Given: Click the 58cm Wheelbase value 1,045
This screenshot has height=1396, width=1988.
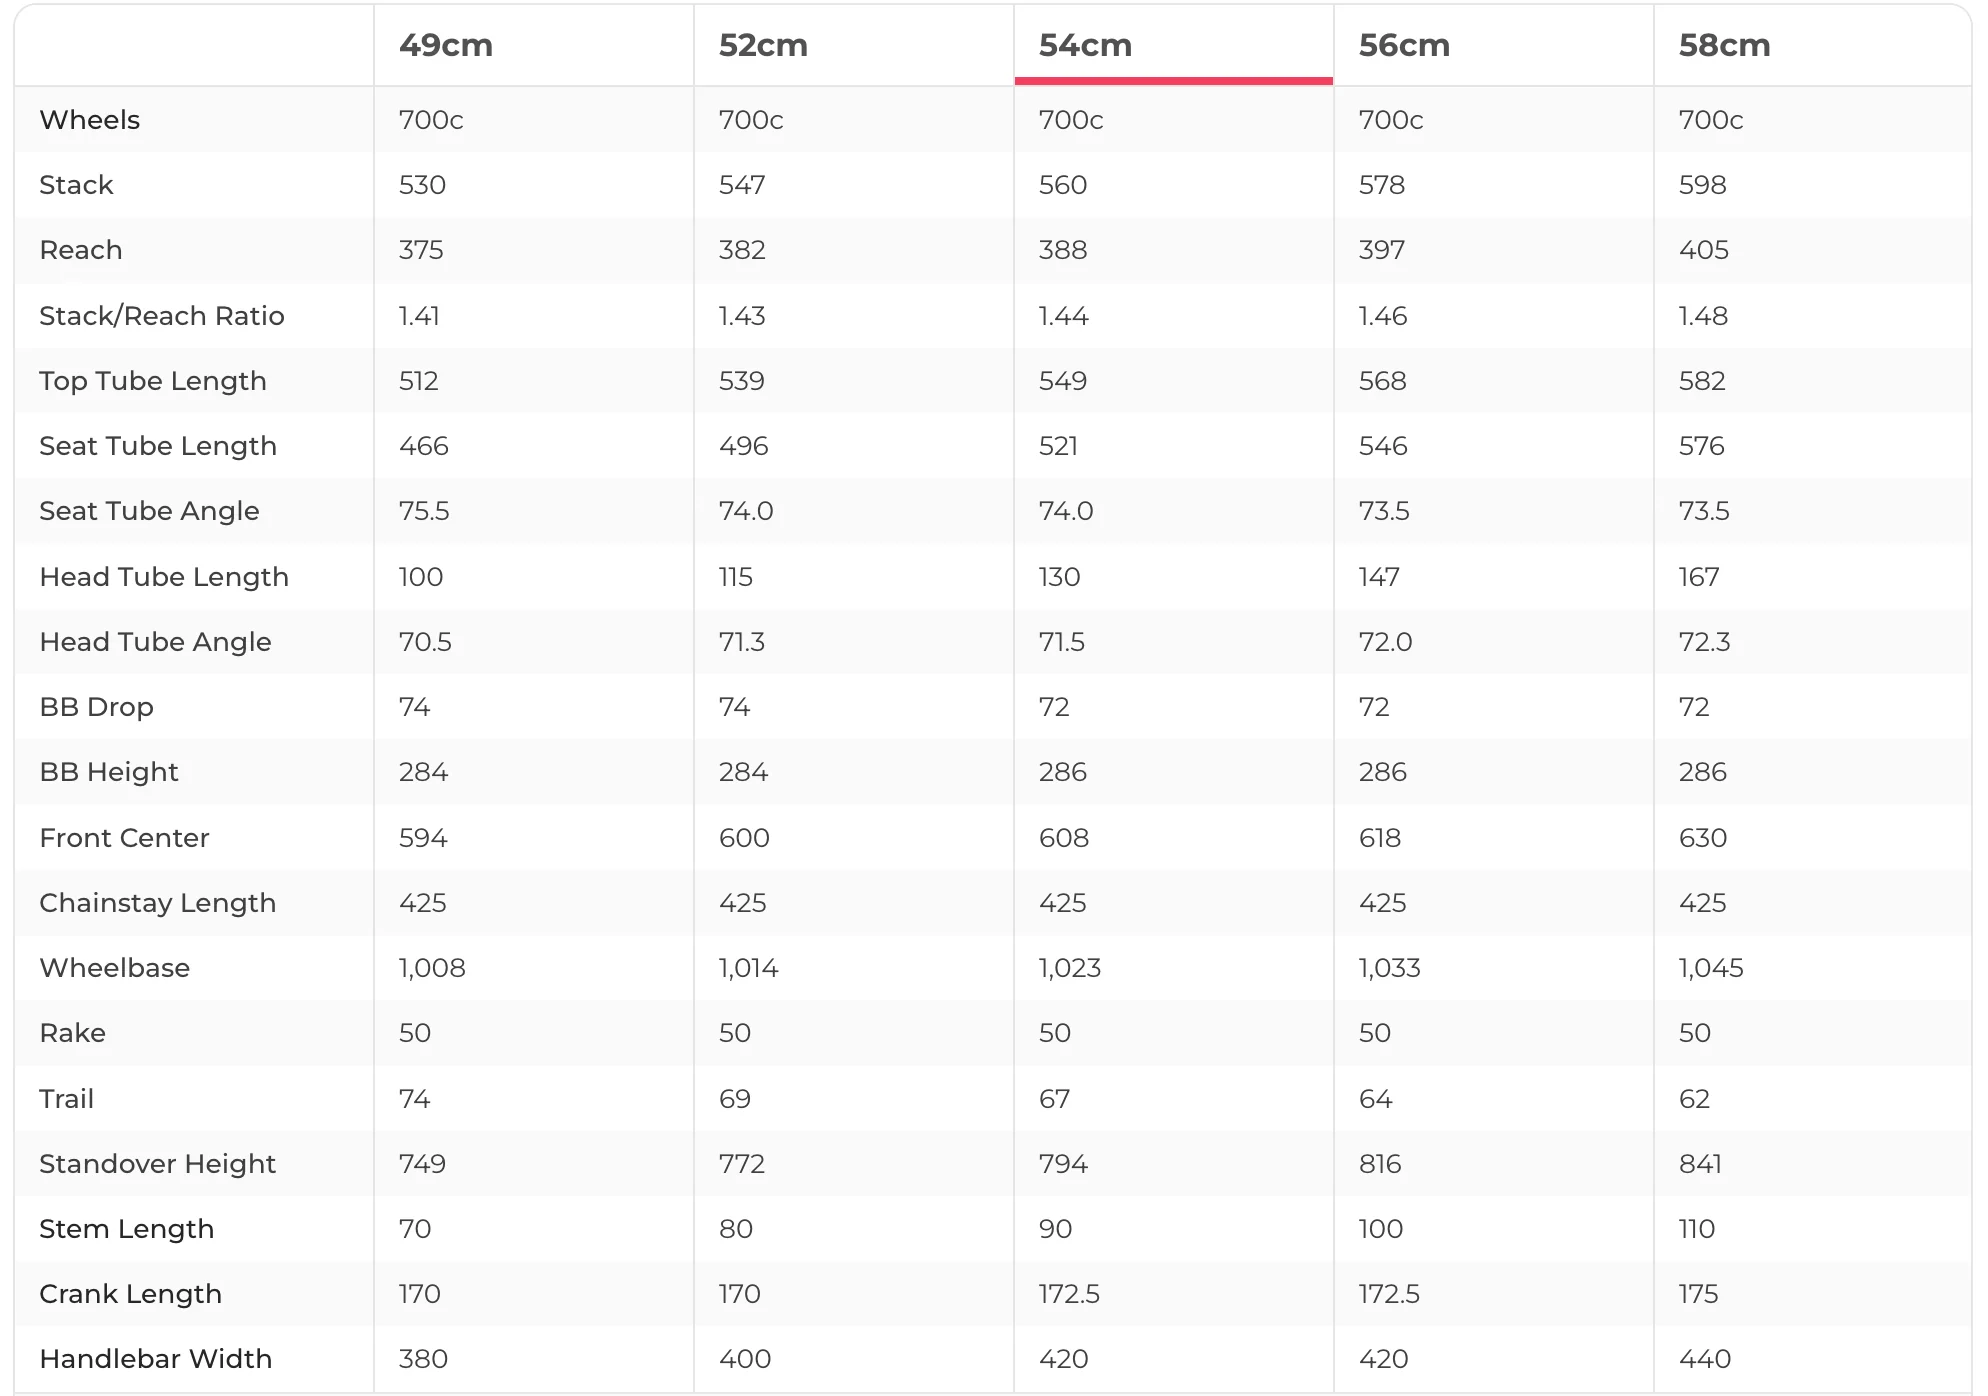Looking at the screenshot, I should pos(1711,968).
